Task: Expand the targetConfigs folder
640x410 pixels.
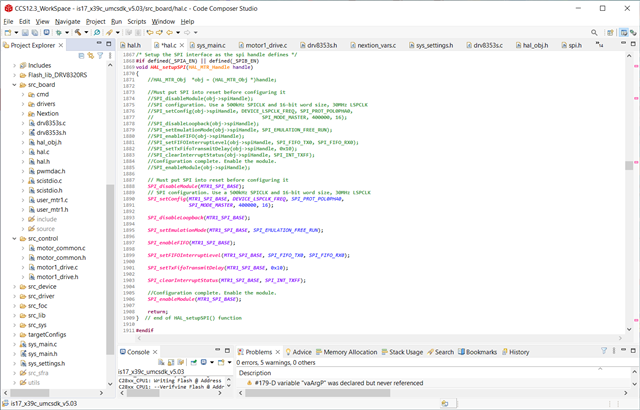Action: coord(14,335)
